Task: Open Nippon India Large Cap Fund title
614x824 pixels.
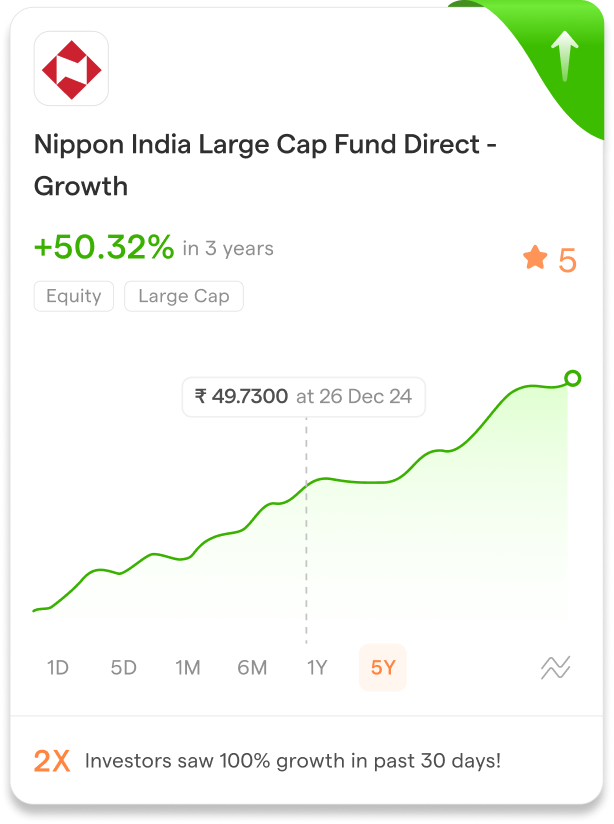Action: (265, 165)
